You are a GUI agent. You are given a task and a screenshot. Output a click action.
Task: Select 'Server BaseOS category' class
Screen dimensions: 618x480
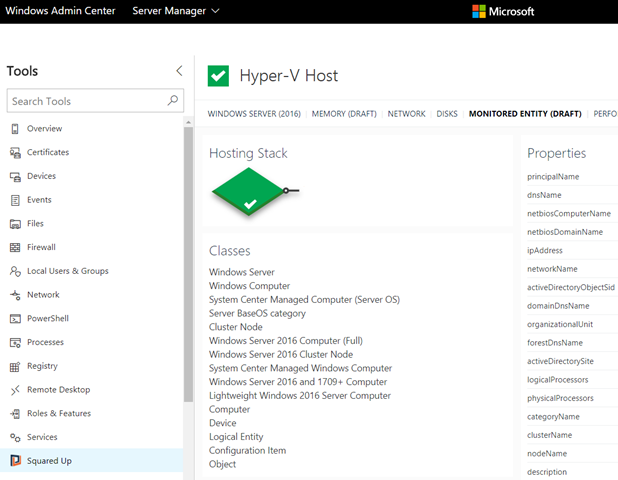pyautogui.click(x=257, y=313)
